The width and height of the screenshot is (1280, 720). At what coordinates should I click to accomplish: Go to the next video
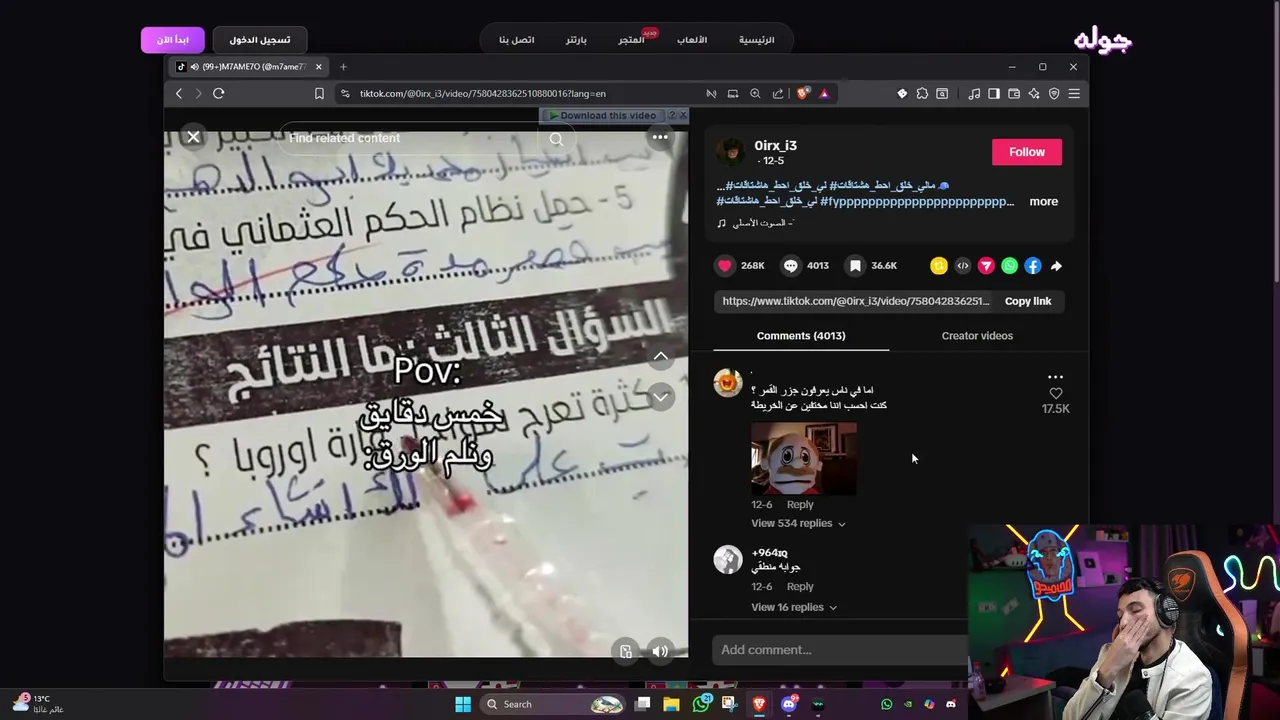[x=661, y=397]
